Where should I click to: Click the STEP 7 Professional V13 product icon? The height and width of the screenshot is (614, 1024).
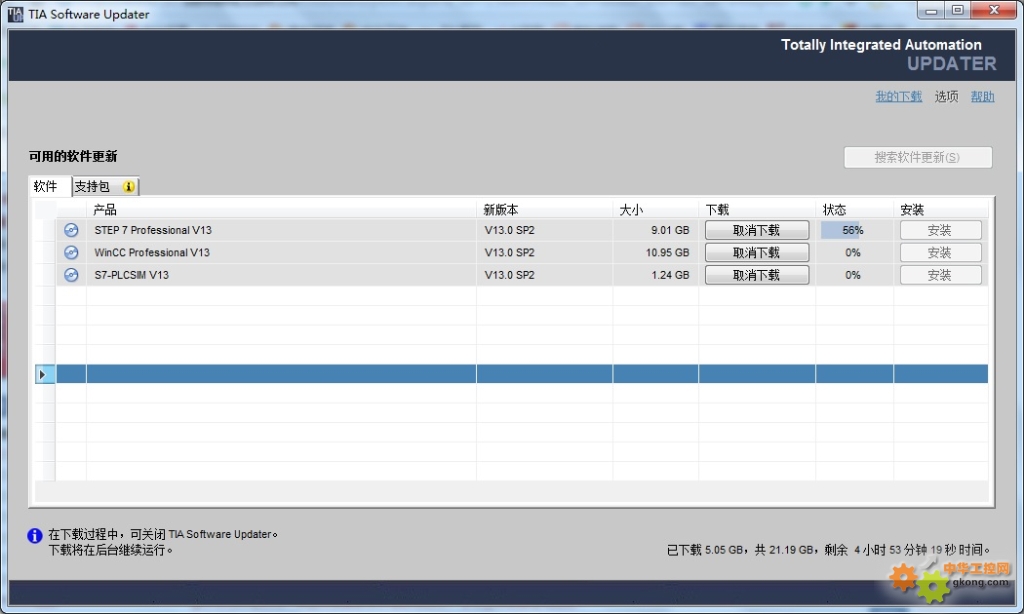[x=71, y=230]
